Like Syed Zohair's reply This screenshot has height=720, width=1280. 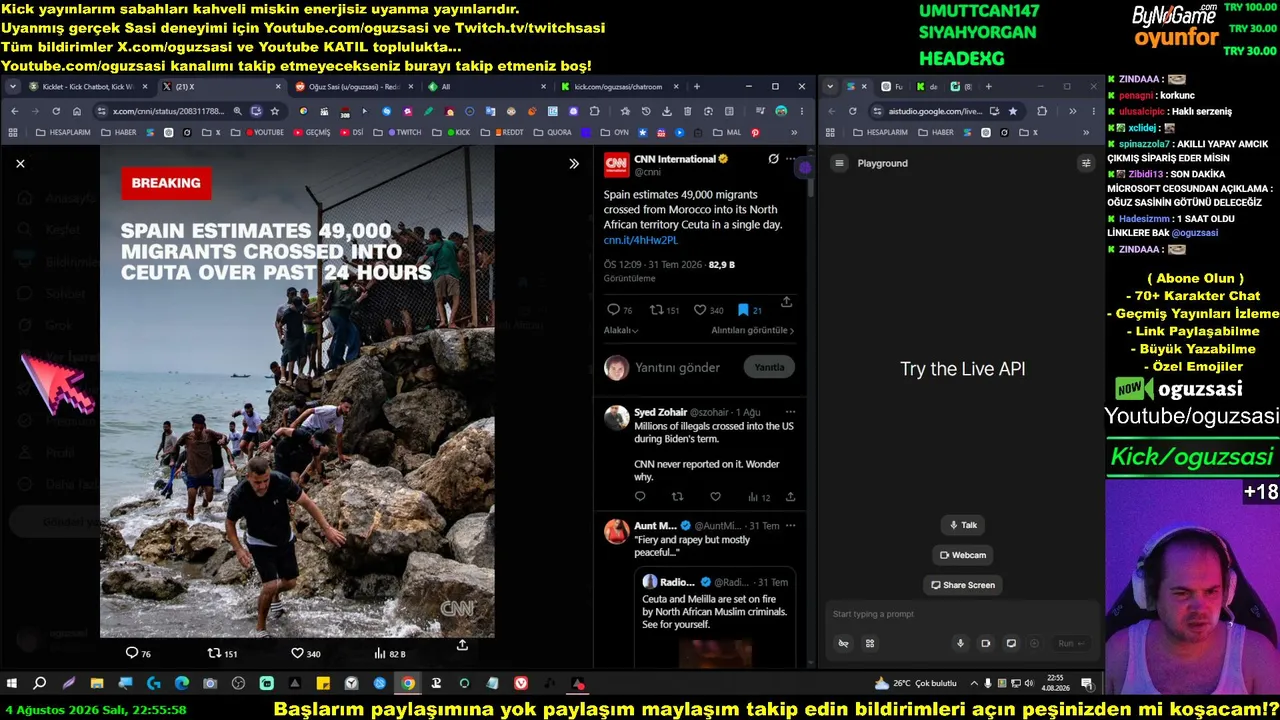(715, 497)
